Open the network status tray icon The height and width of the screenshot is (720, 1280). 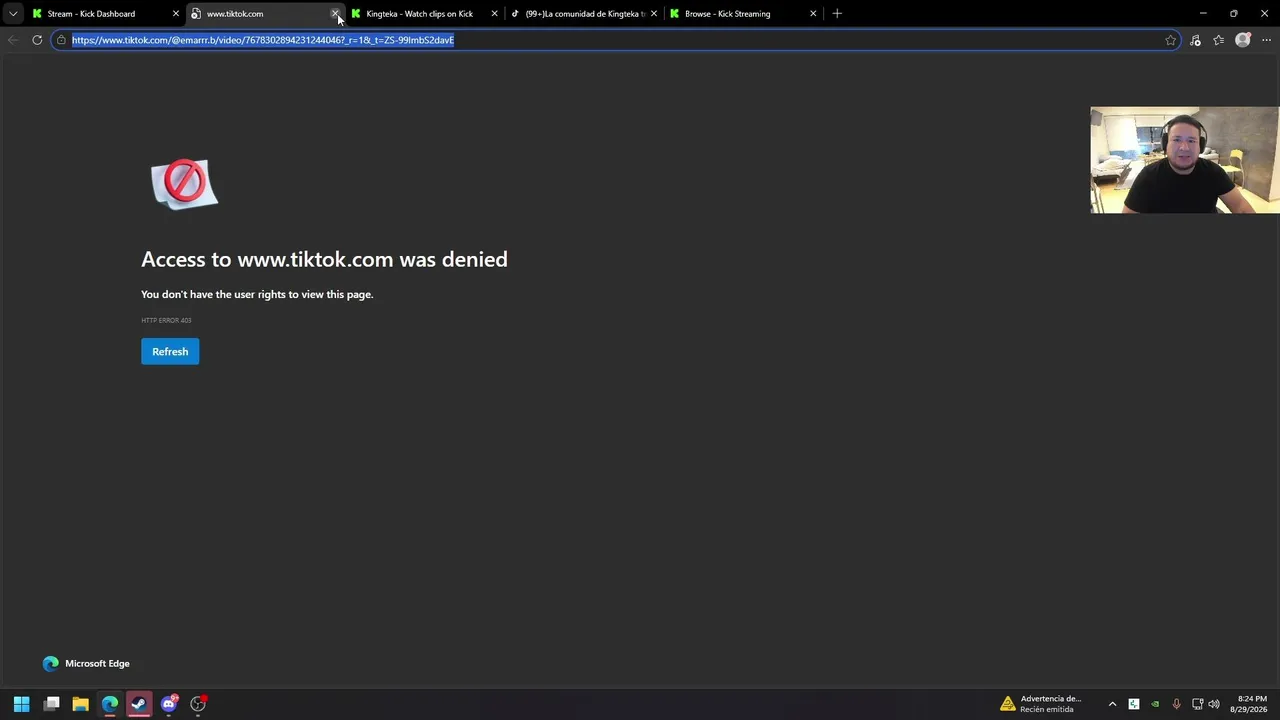pyautogui.click(x=1197, y=704)
